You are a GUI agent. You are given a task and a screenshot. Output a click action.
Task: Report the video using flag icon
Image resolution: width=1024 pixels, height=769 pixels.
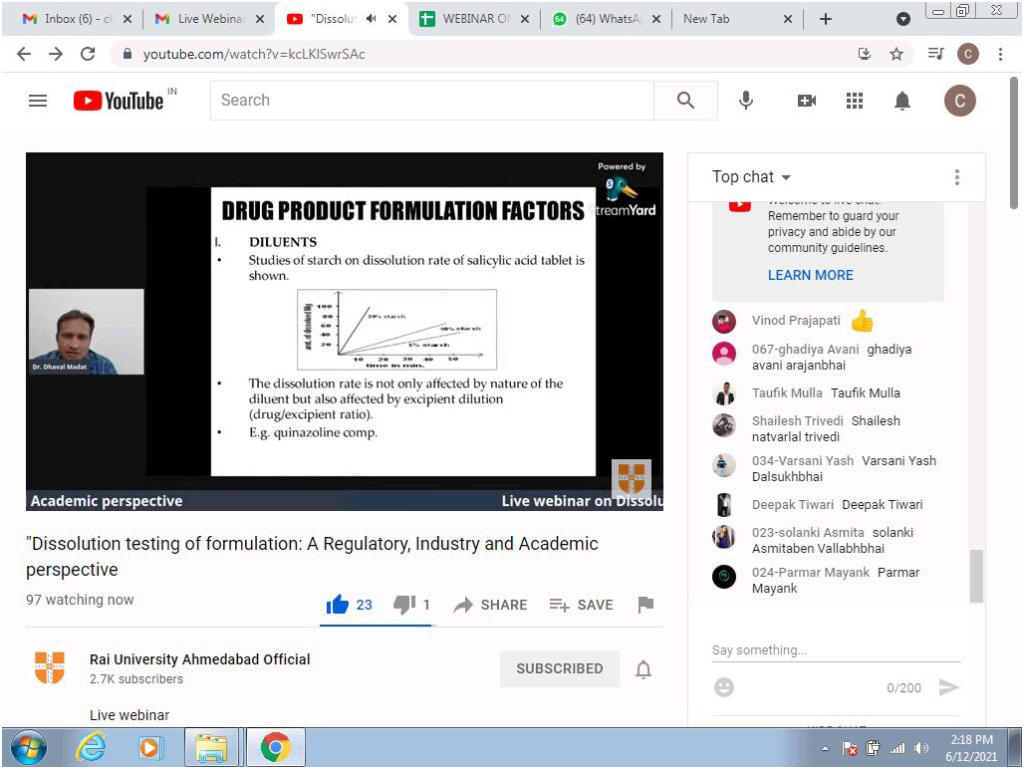(x=645, y=604)
